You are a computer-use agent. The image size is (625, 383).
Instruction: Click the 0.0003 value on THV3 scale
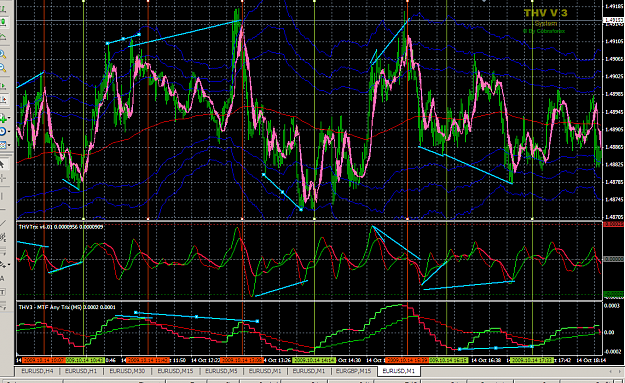pyautogui.click(x=612, y=306)
